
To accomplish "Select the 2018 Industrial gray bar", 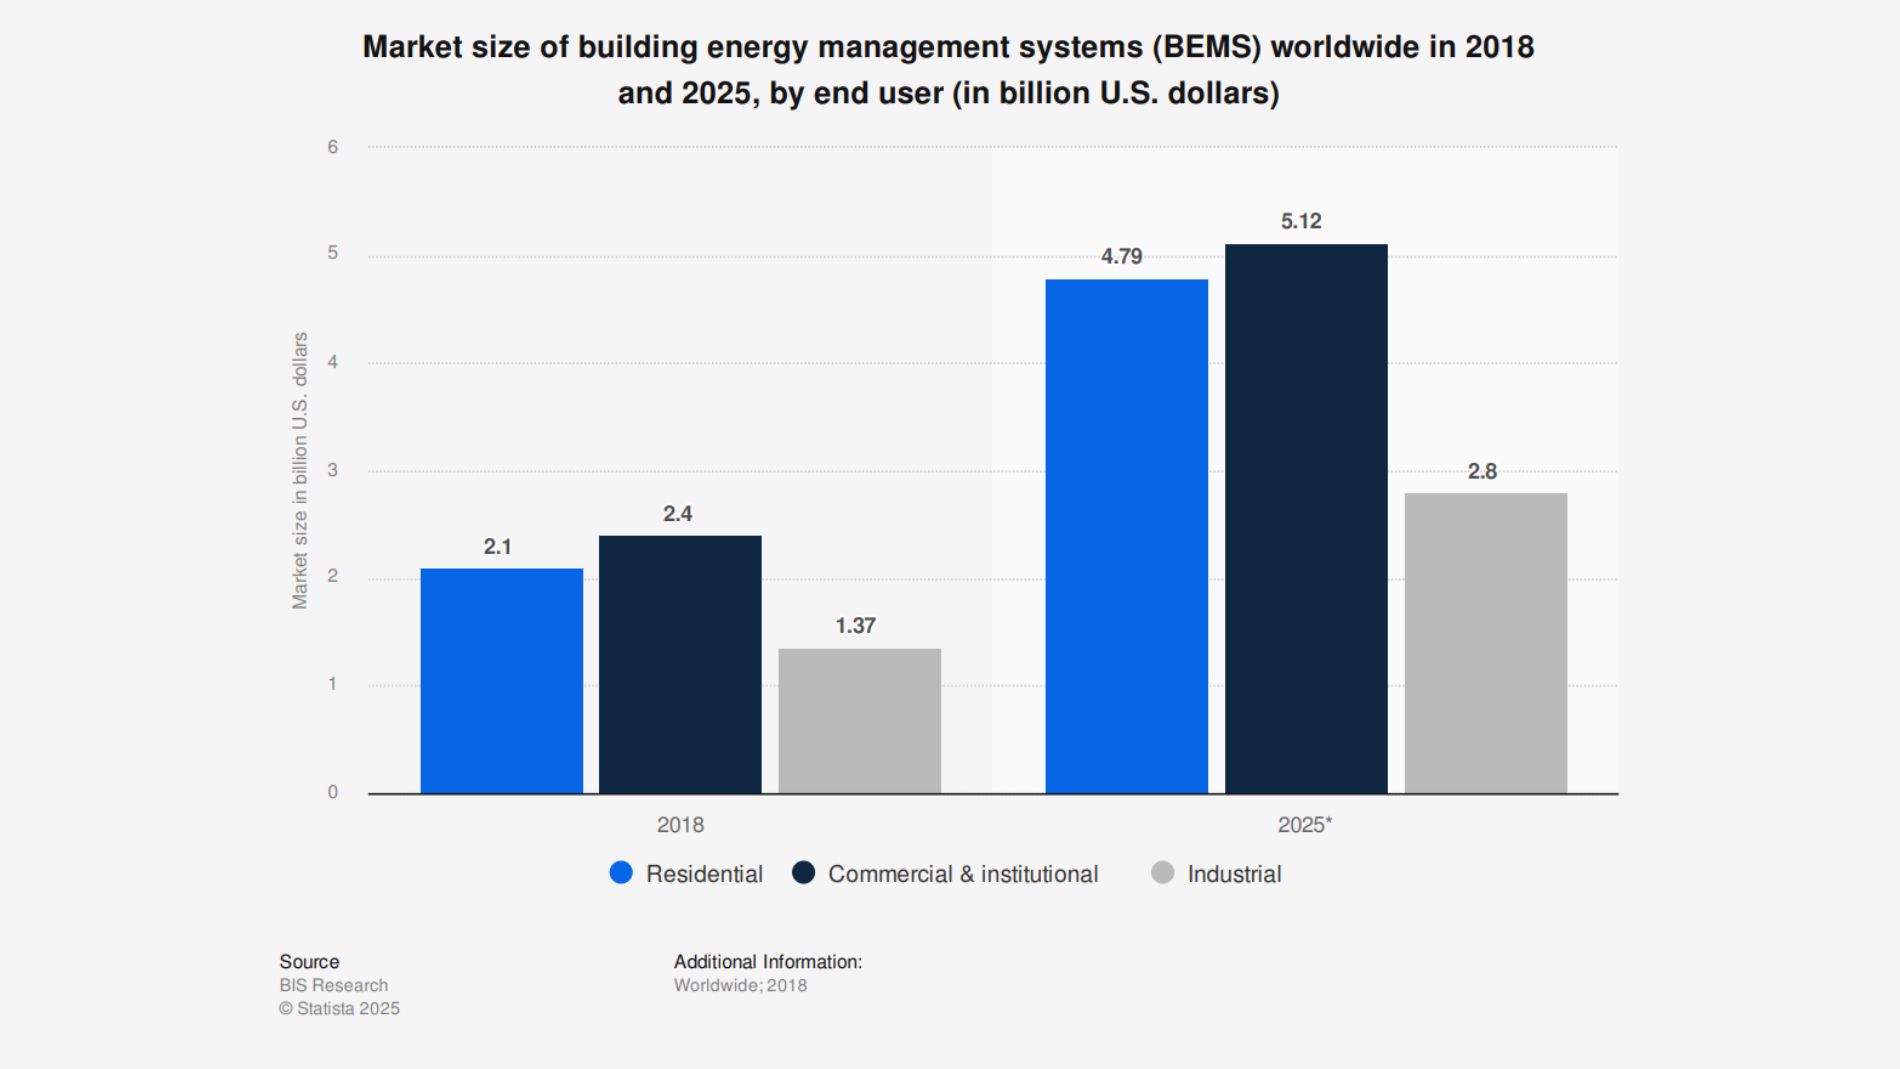I will coord(859,720).
